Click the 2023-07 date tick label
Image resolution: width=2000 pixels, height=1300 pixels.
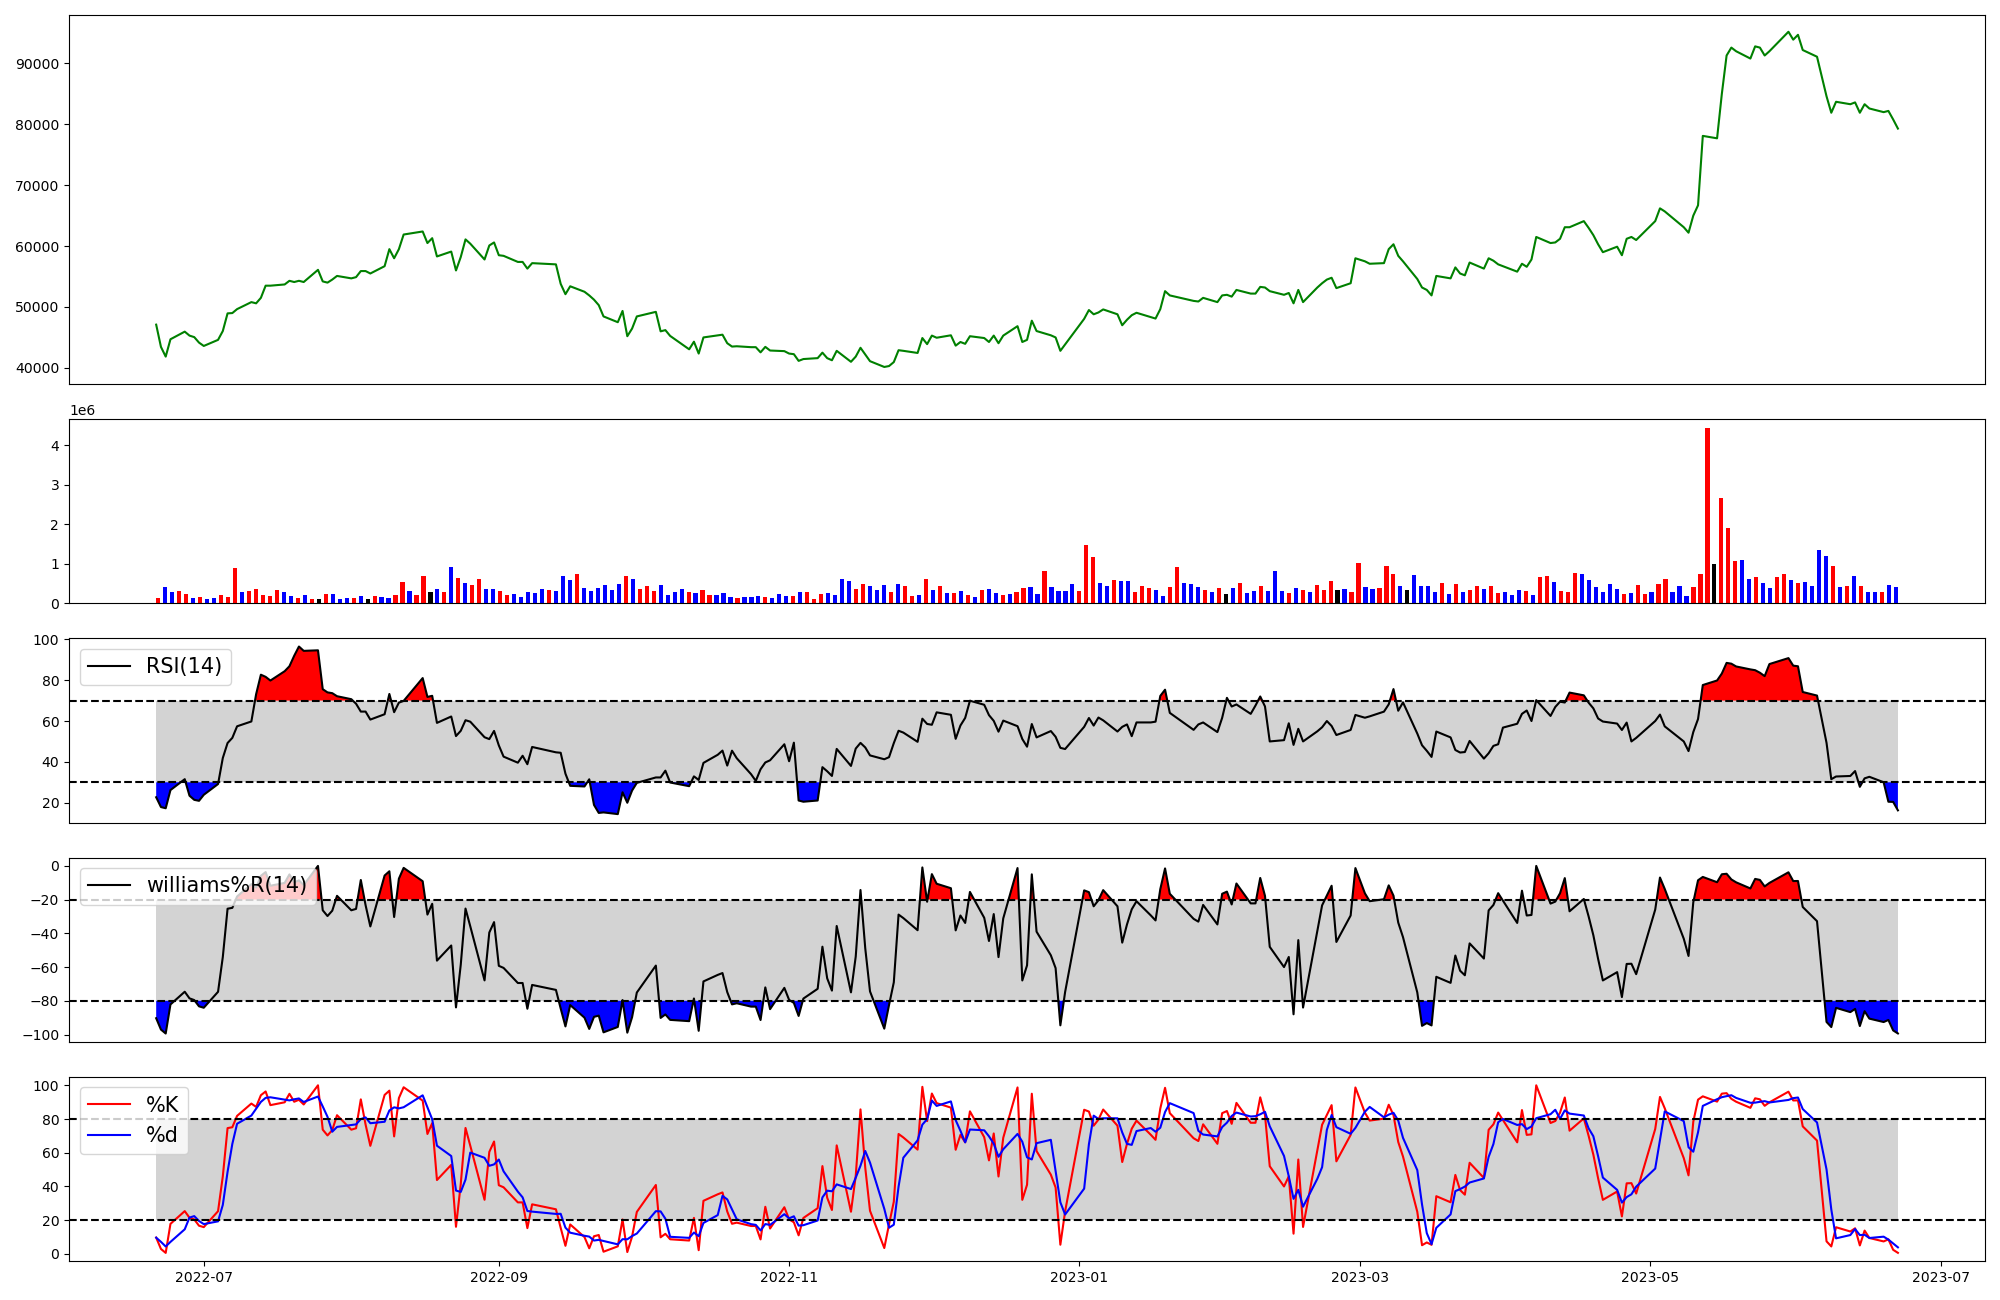coord(1941,1277)
